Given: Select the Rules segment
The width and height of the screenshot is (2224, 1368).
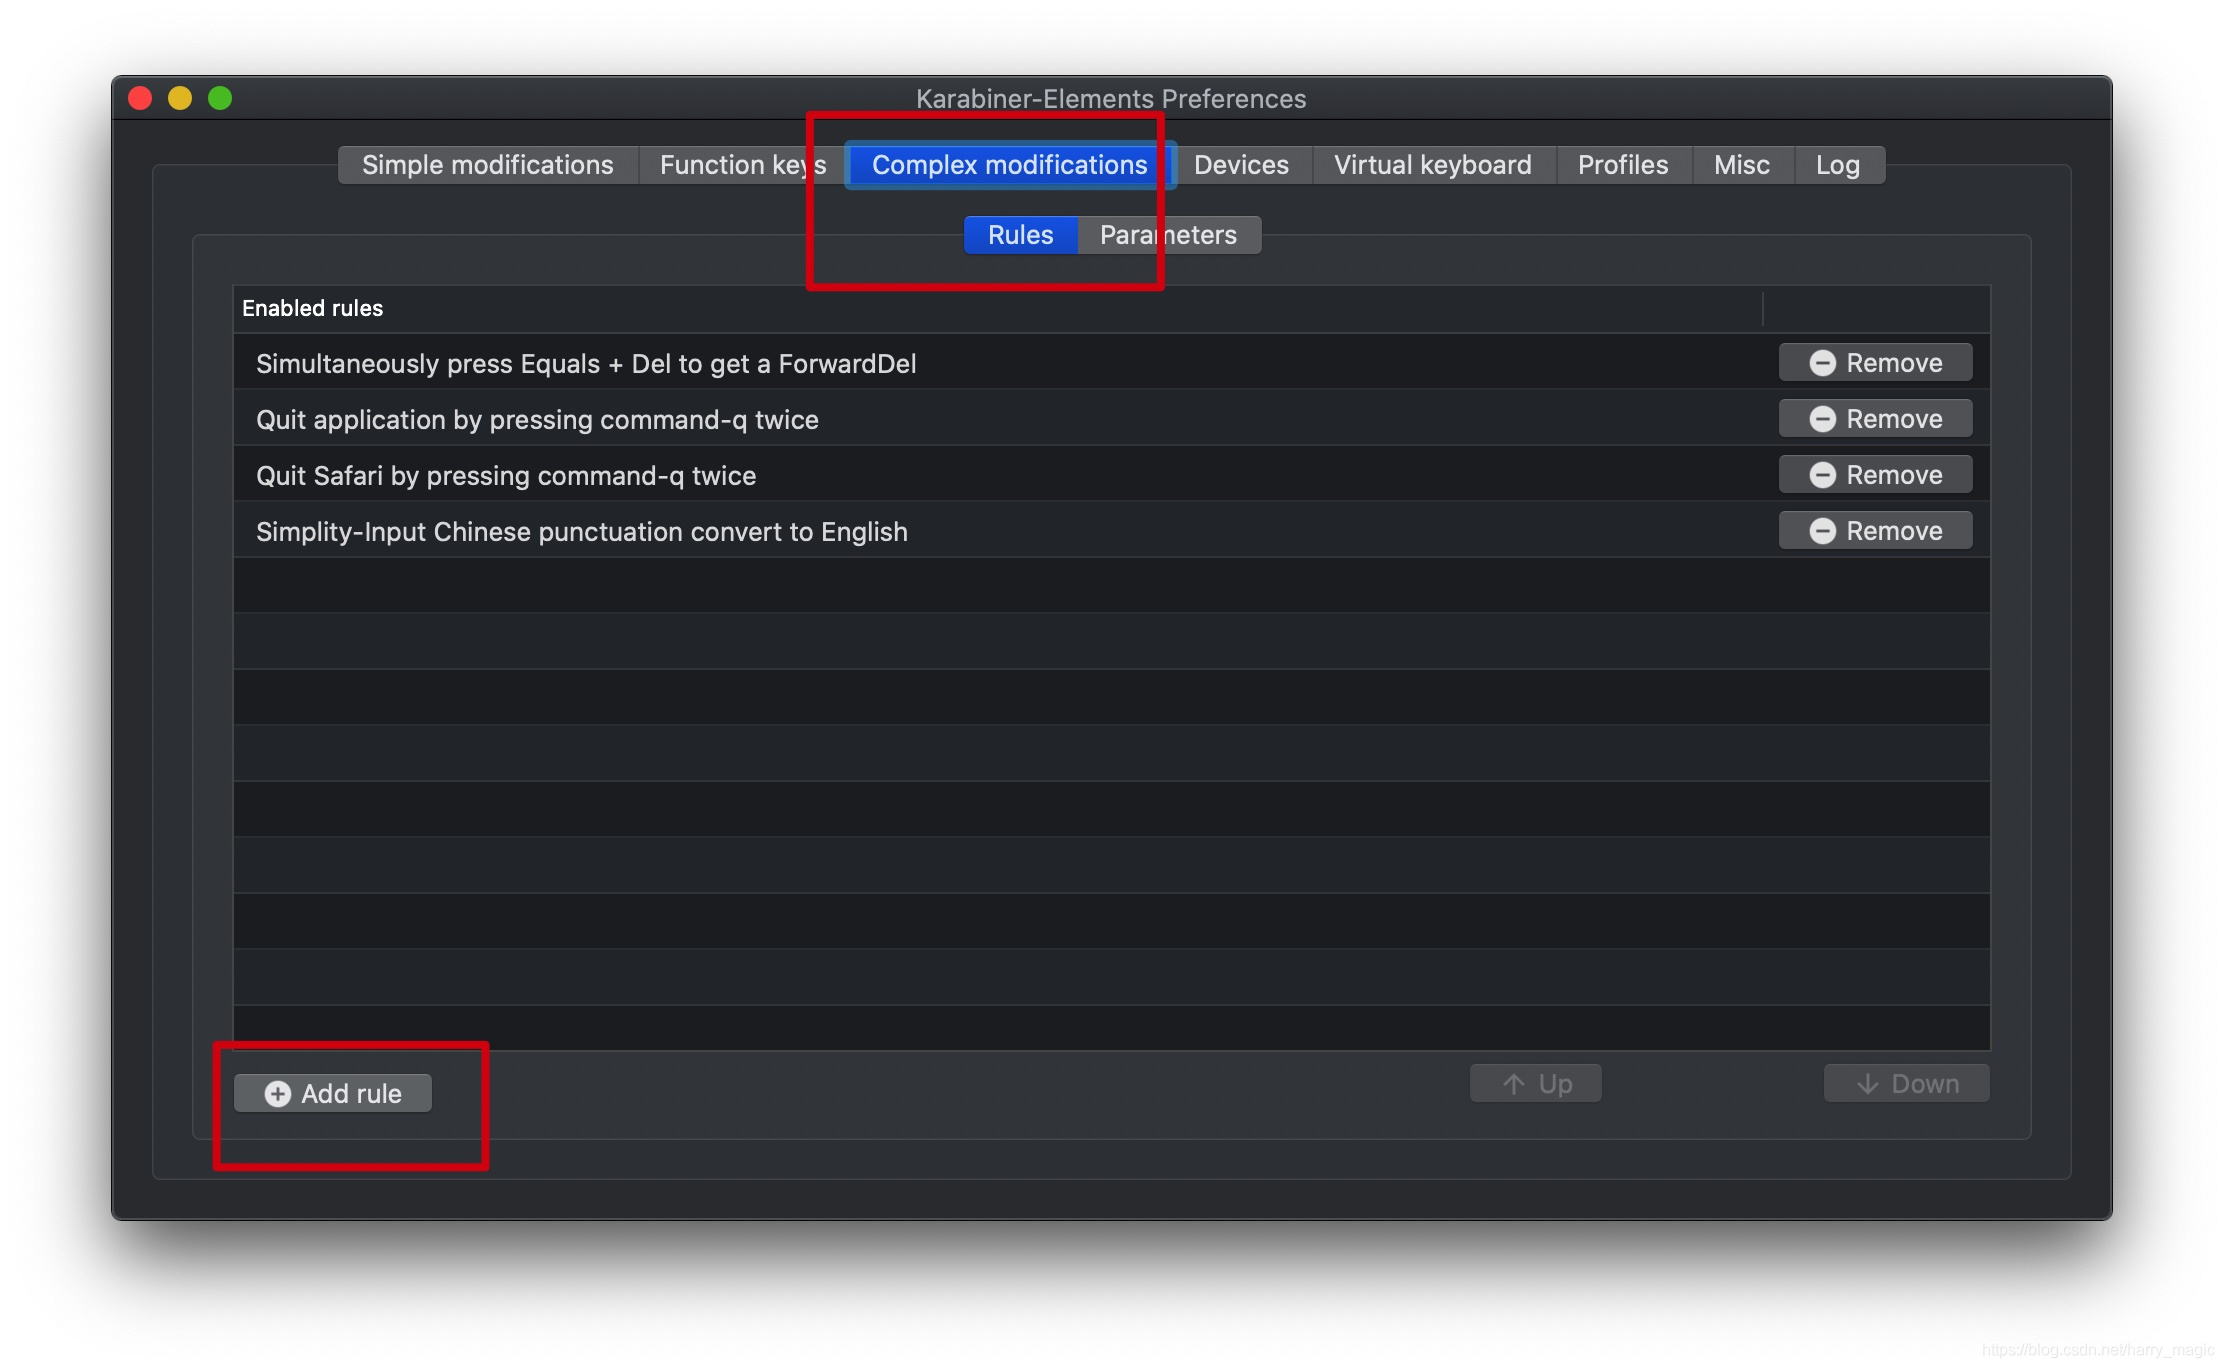Looking at the screenshot, I should 1020,235.
